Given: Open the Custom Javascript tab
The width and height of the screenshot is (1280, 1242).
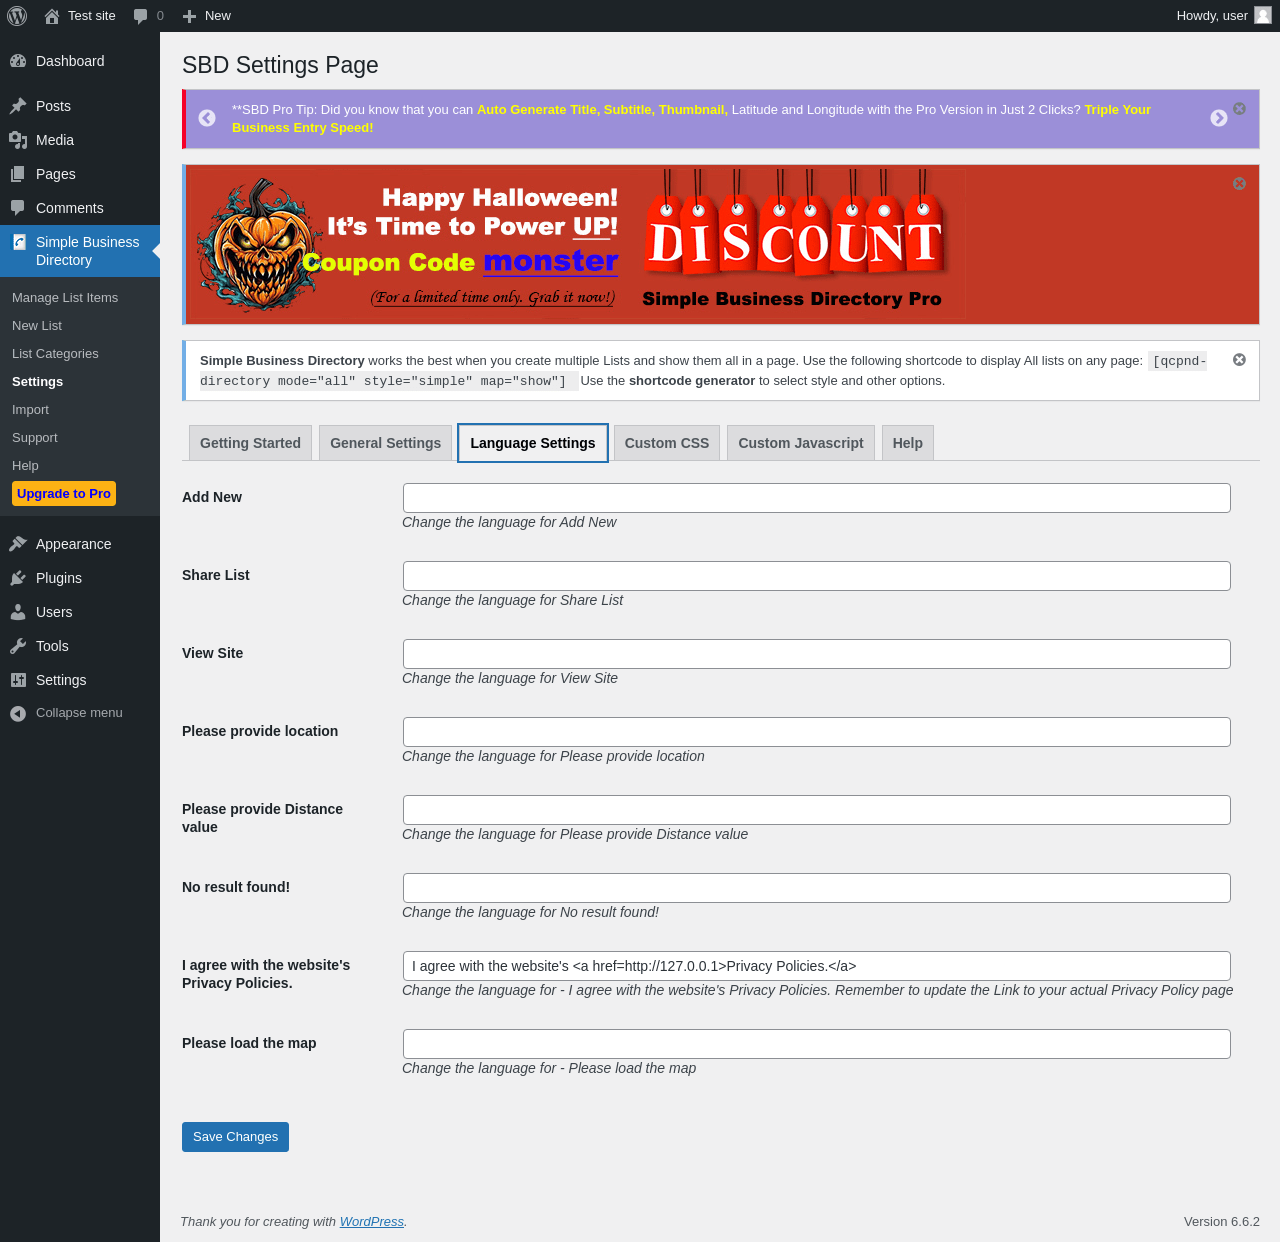Looking at the screenshot, I should [x=801, y=443].
